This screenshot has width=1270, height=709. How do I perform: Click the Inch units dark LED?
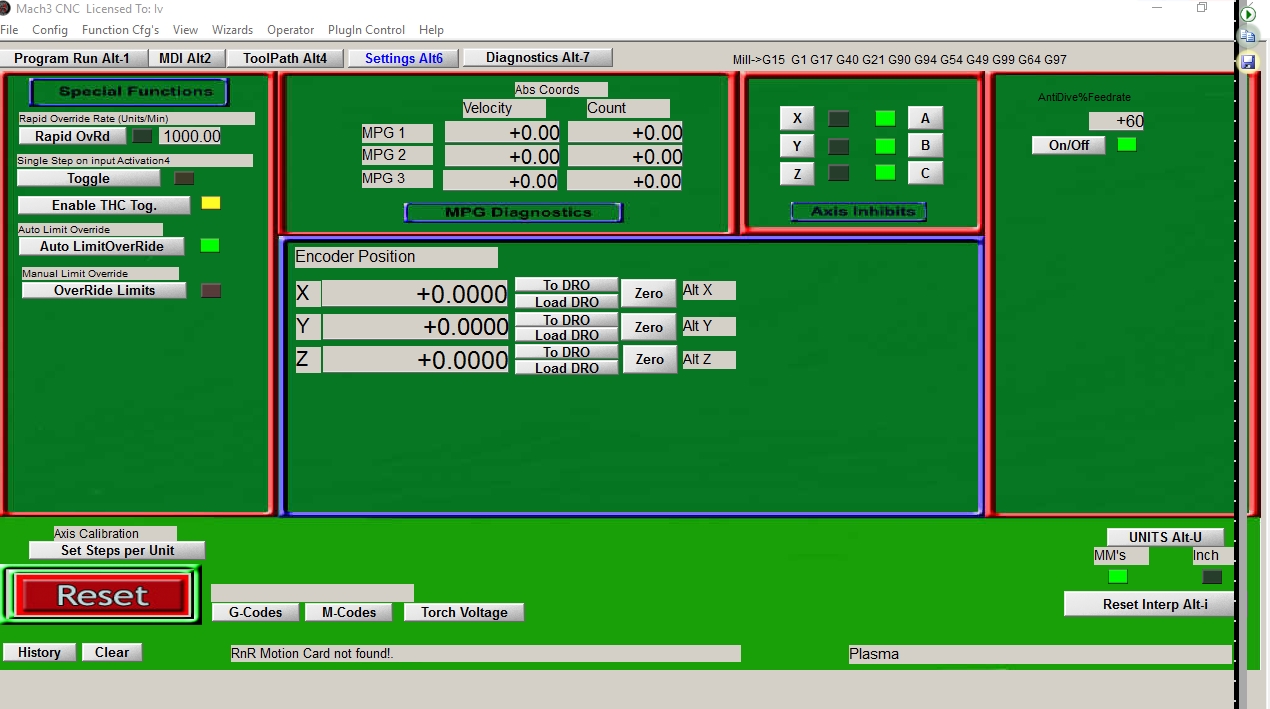click(1212, 577)
